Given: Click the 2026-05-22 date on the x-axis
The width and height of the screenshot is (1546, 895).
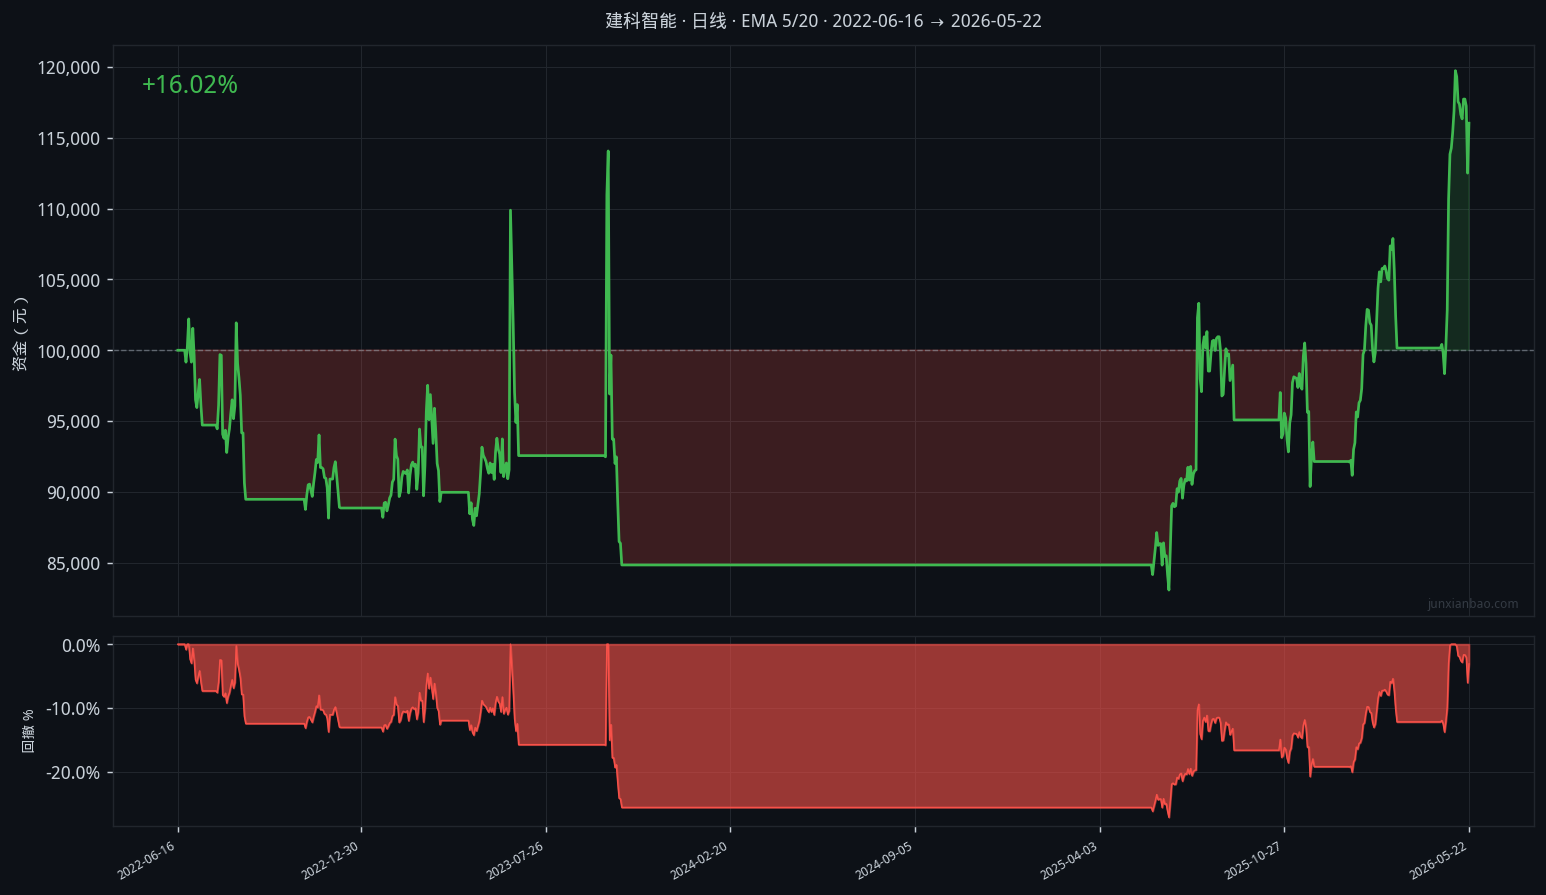Looking at the screenshot, I should pyautogui.click(x=1438, y=860).
